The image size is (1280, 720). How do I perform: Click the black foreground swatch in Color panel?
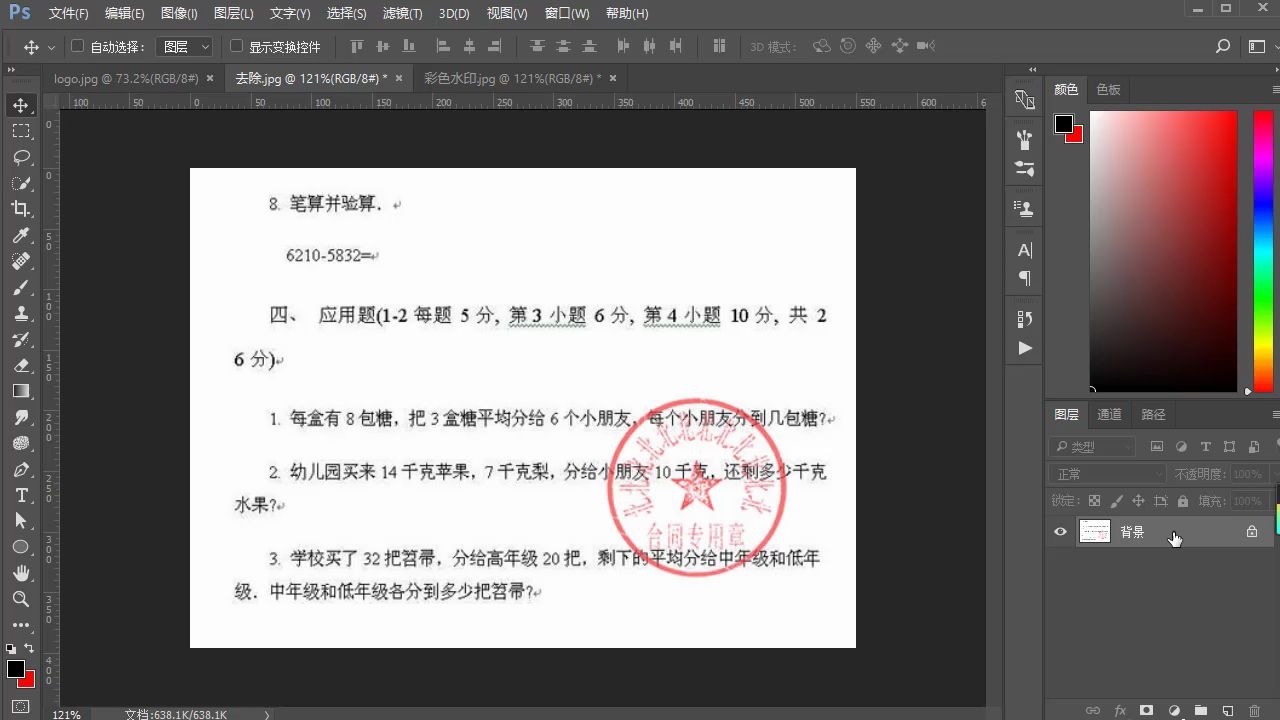pos(1064,125)
